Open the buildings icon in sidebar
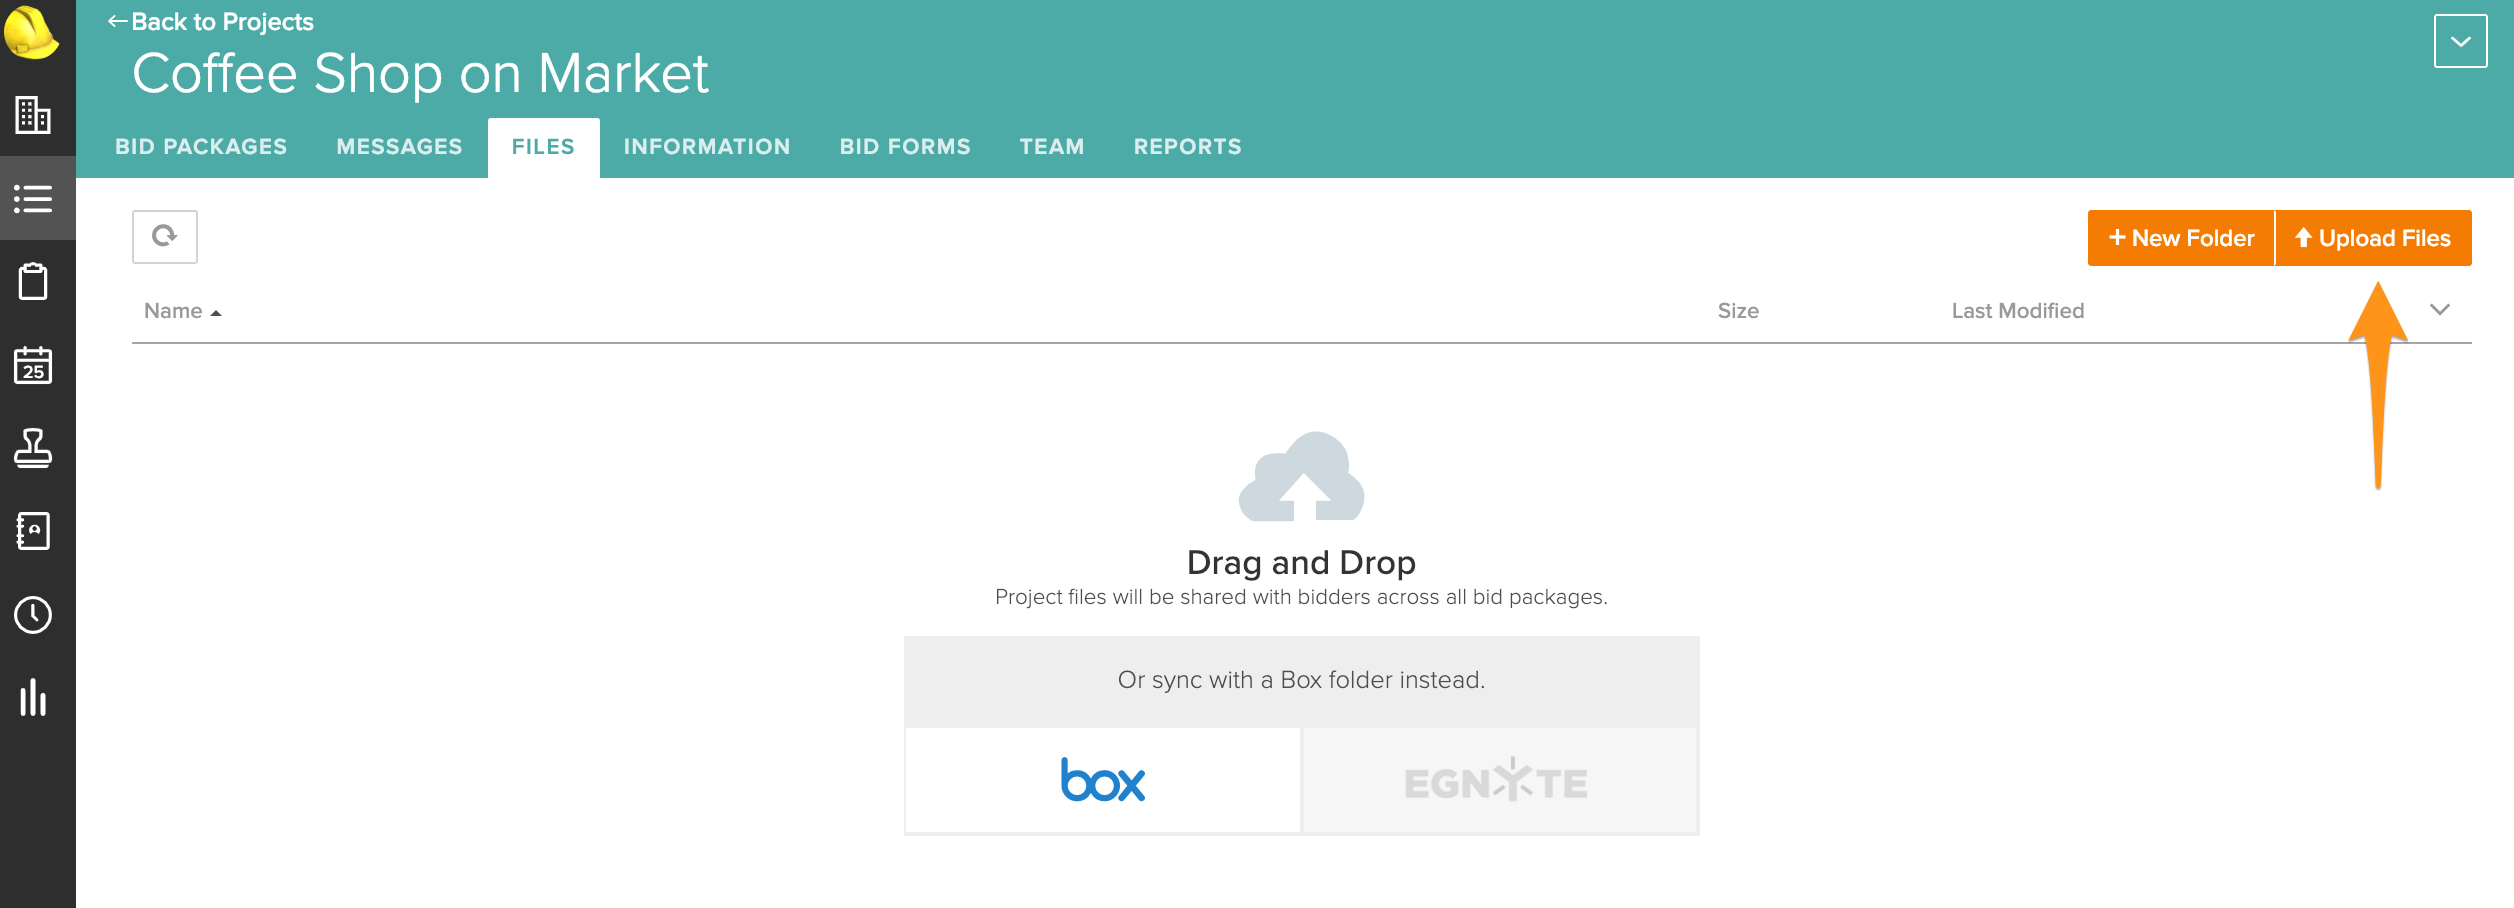 click(33, 115)
